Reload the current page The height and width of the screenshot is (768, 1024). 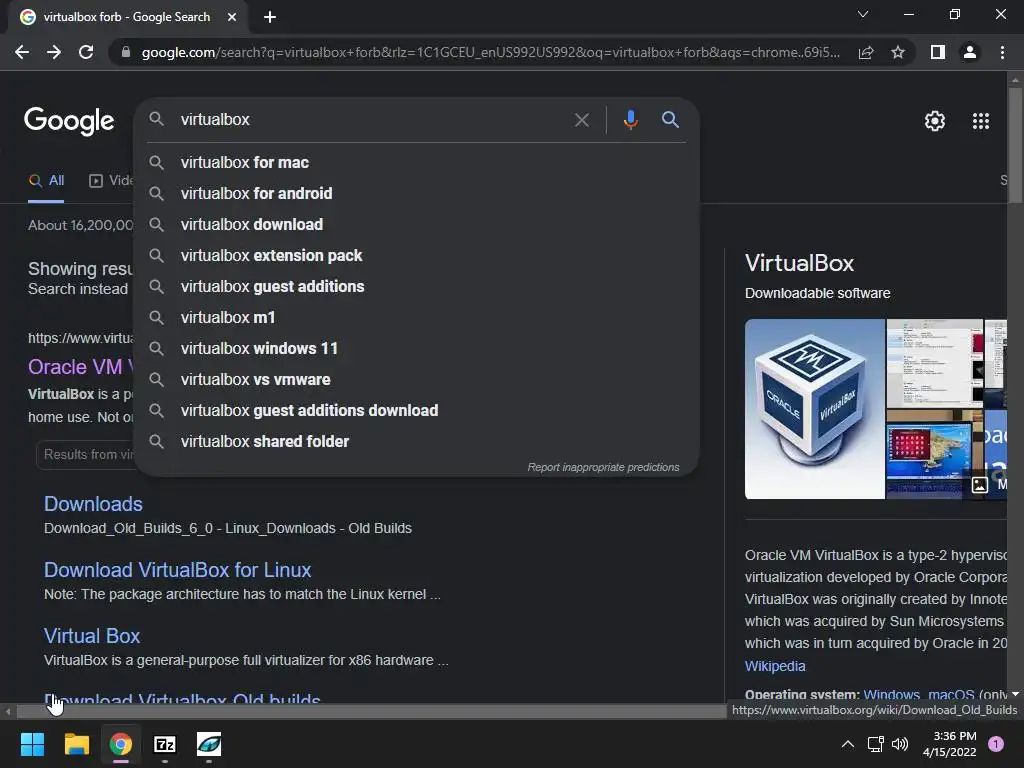(86, 52)
